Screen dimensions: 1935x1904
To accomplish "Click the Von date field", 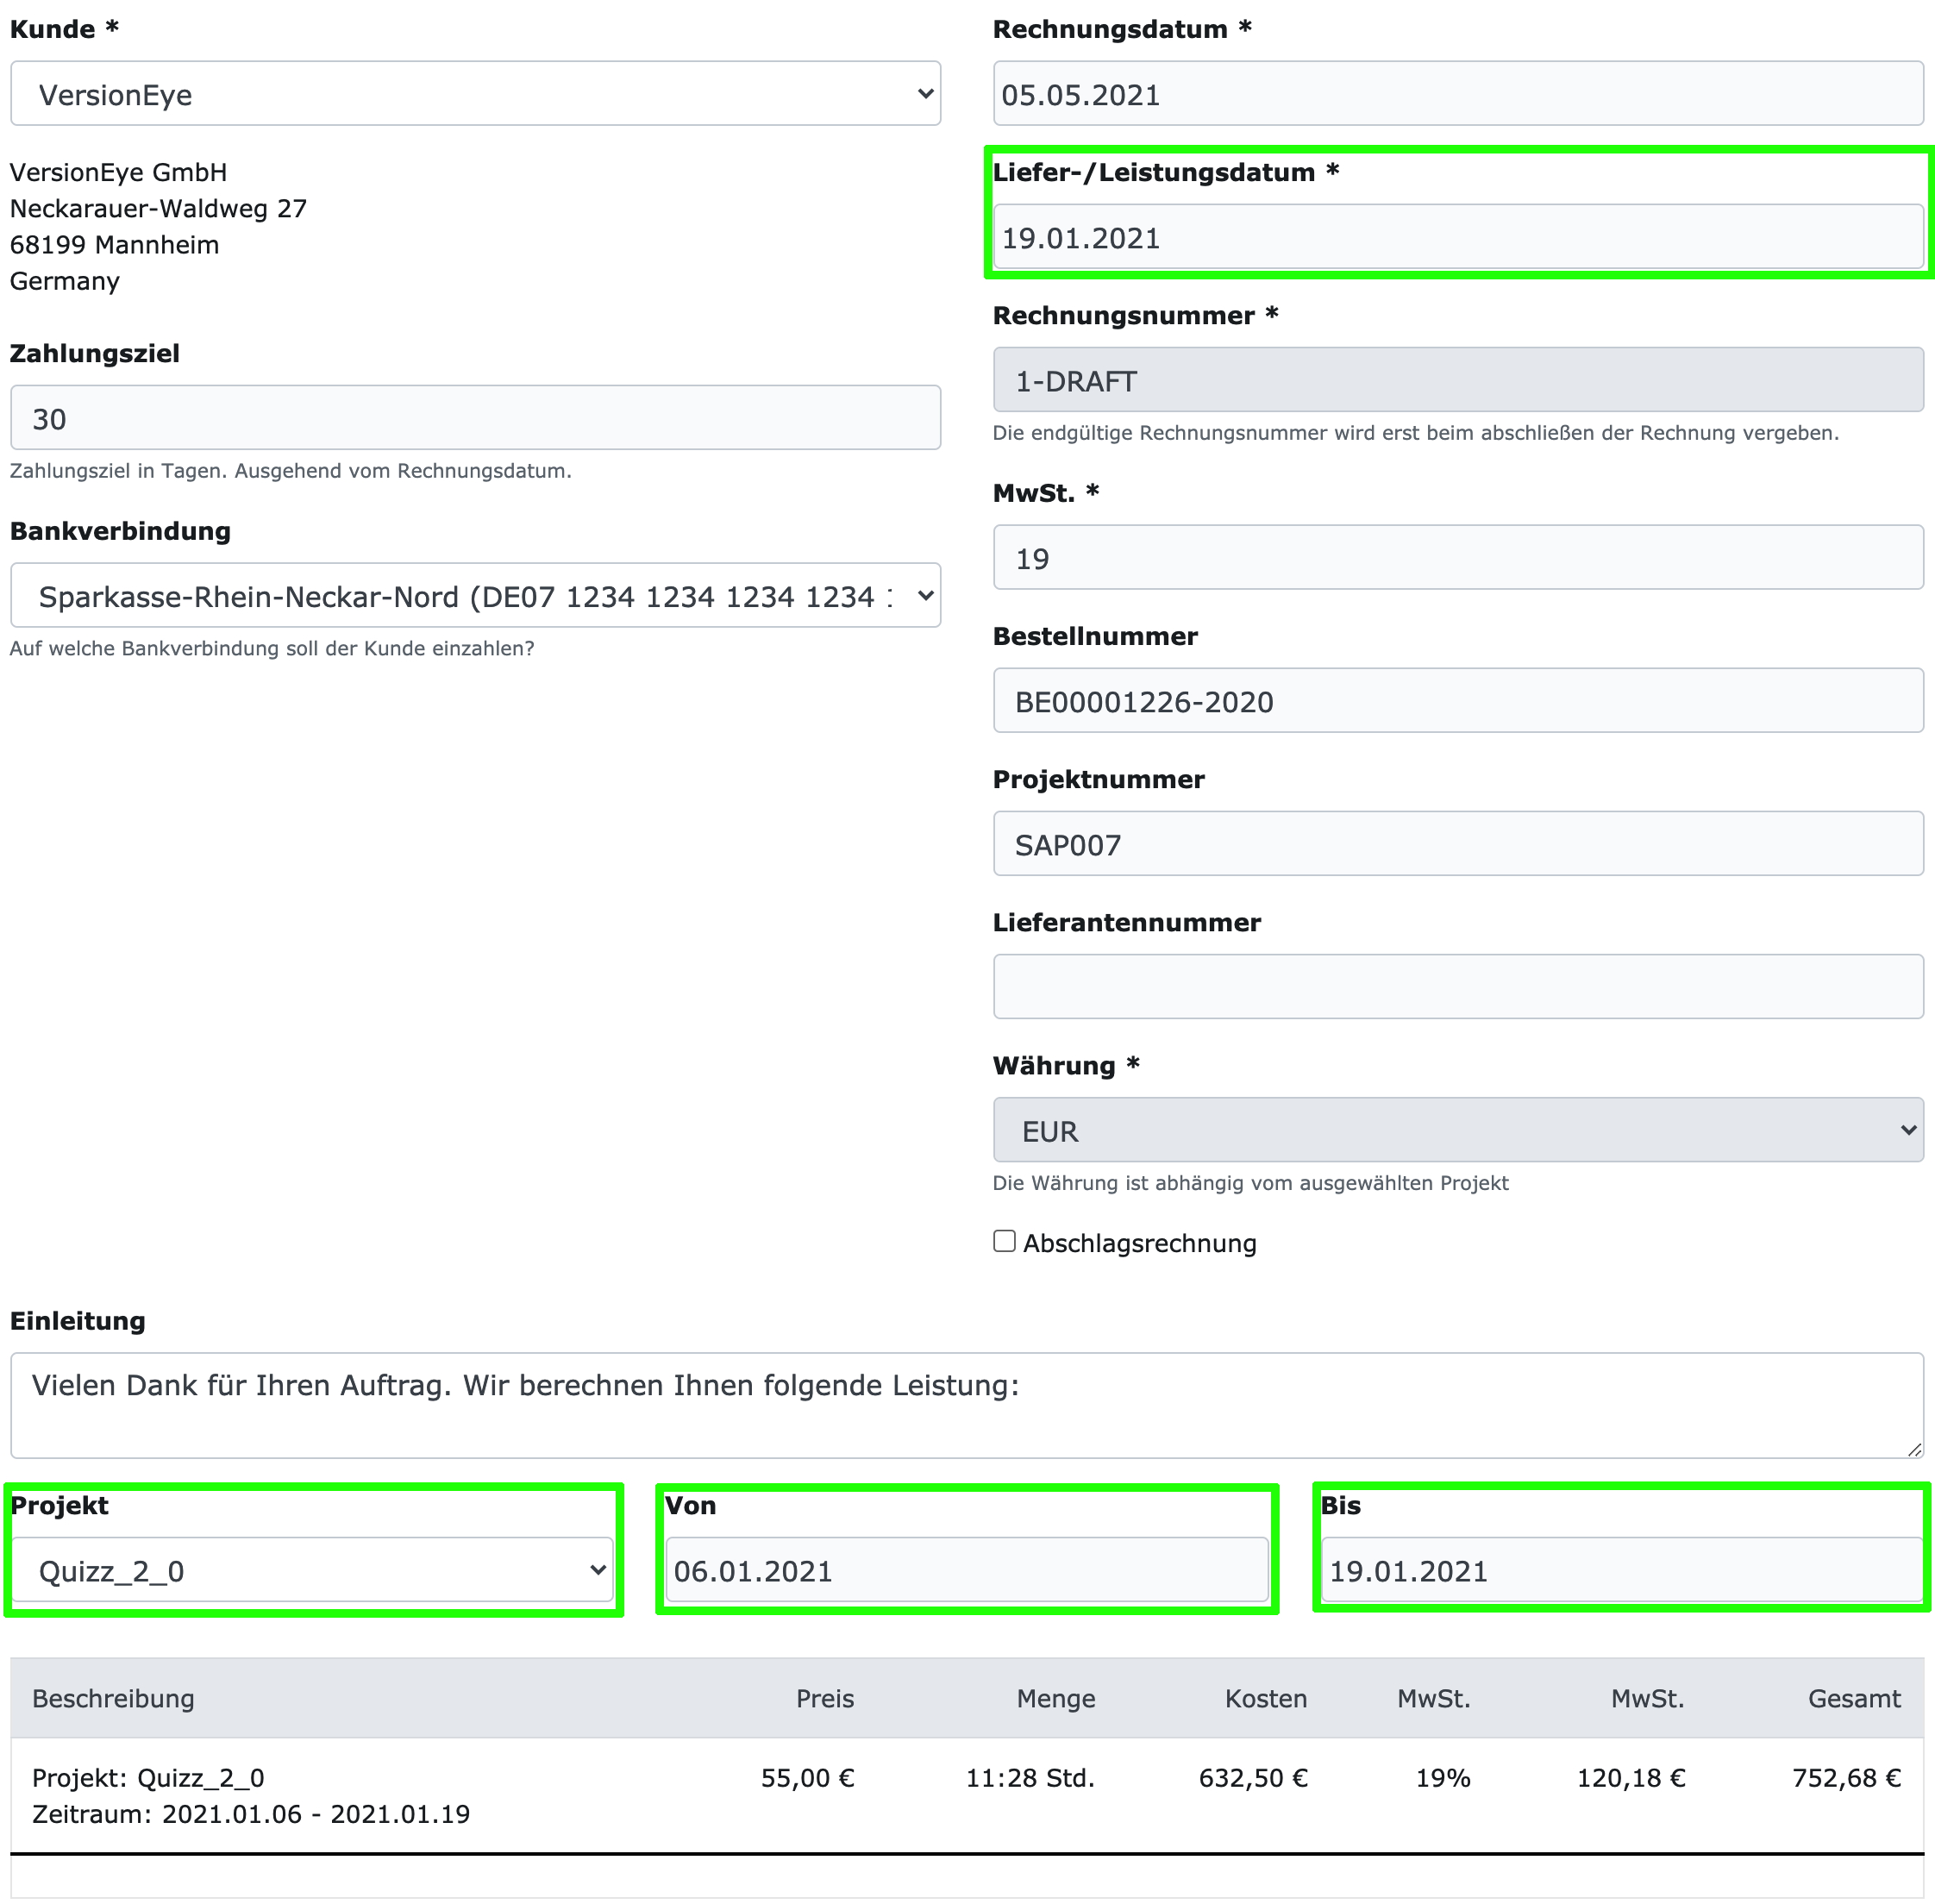I will 966,1571.
